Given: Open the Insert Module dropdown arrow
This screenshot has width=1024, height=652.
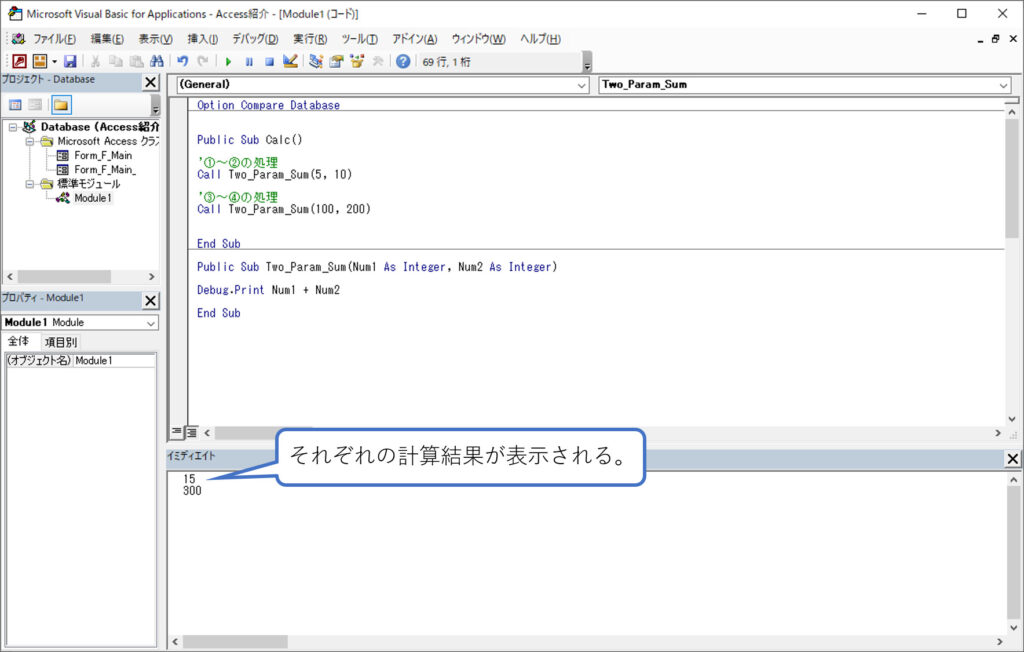Looking at the screenshot, I should point(54,61).
